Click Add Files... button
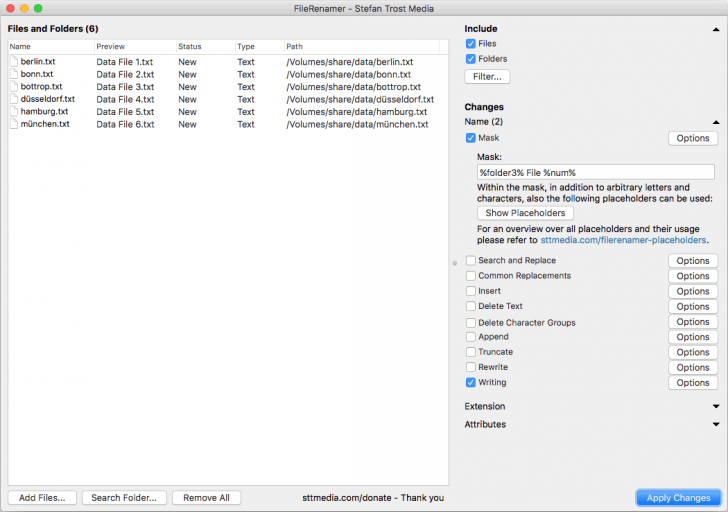 pyautogui.click(x=42, y=498)
